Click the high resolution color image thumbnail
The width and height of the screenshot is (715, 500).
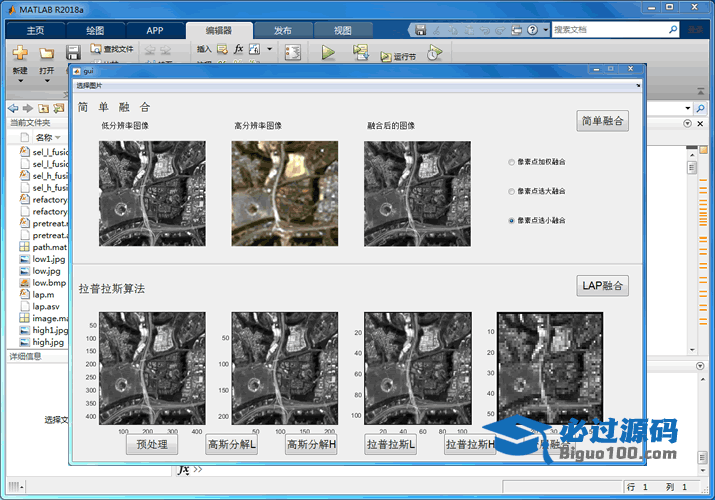coord(285,193)
